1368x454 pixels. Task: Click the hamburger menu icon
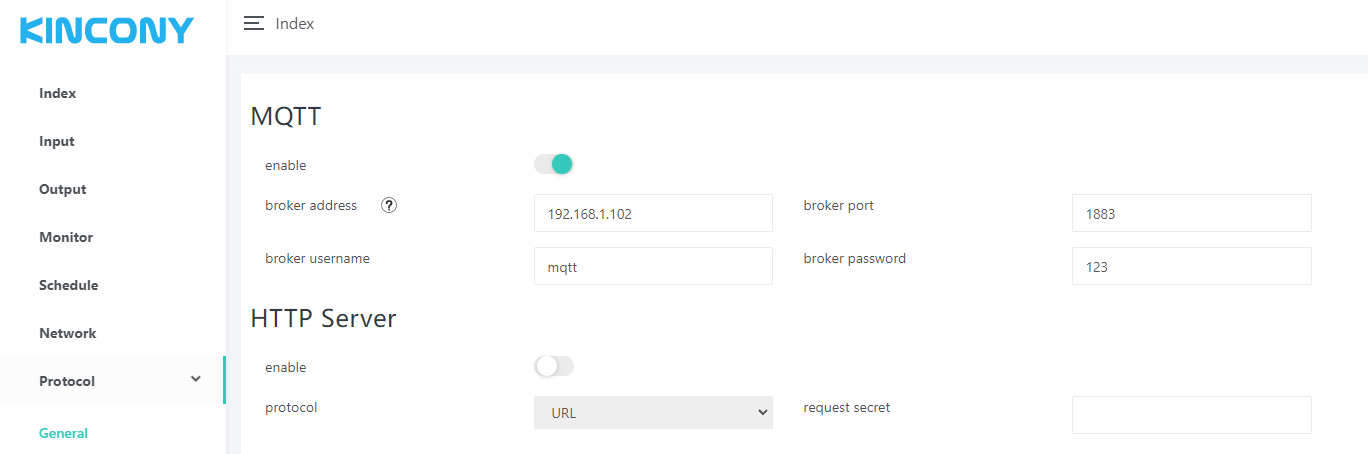pos(254,23)
